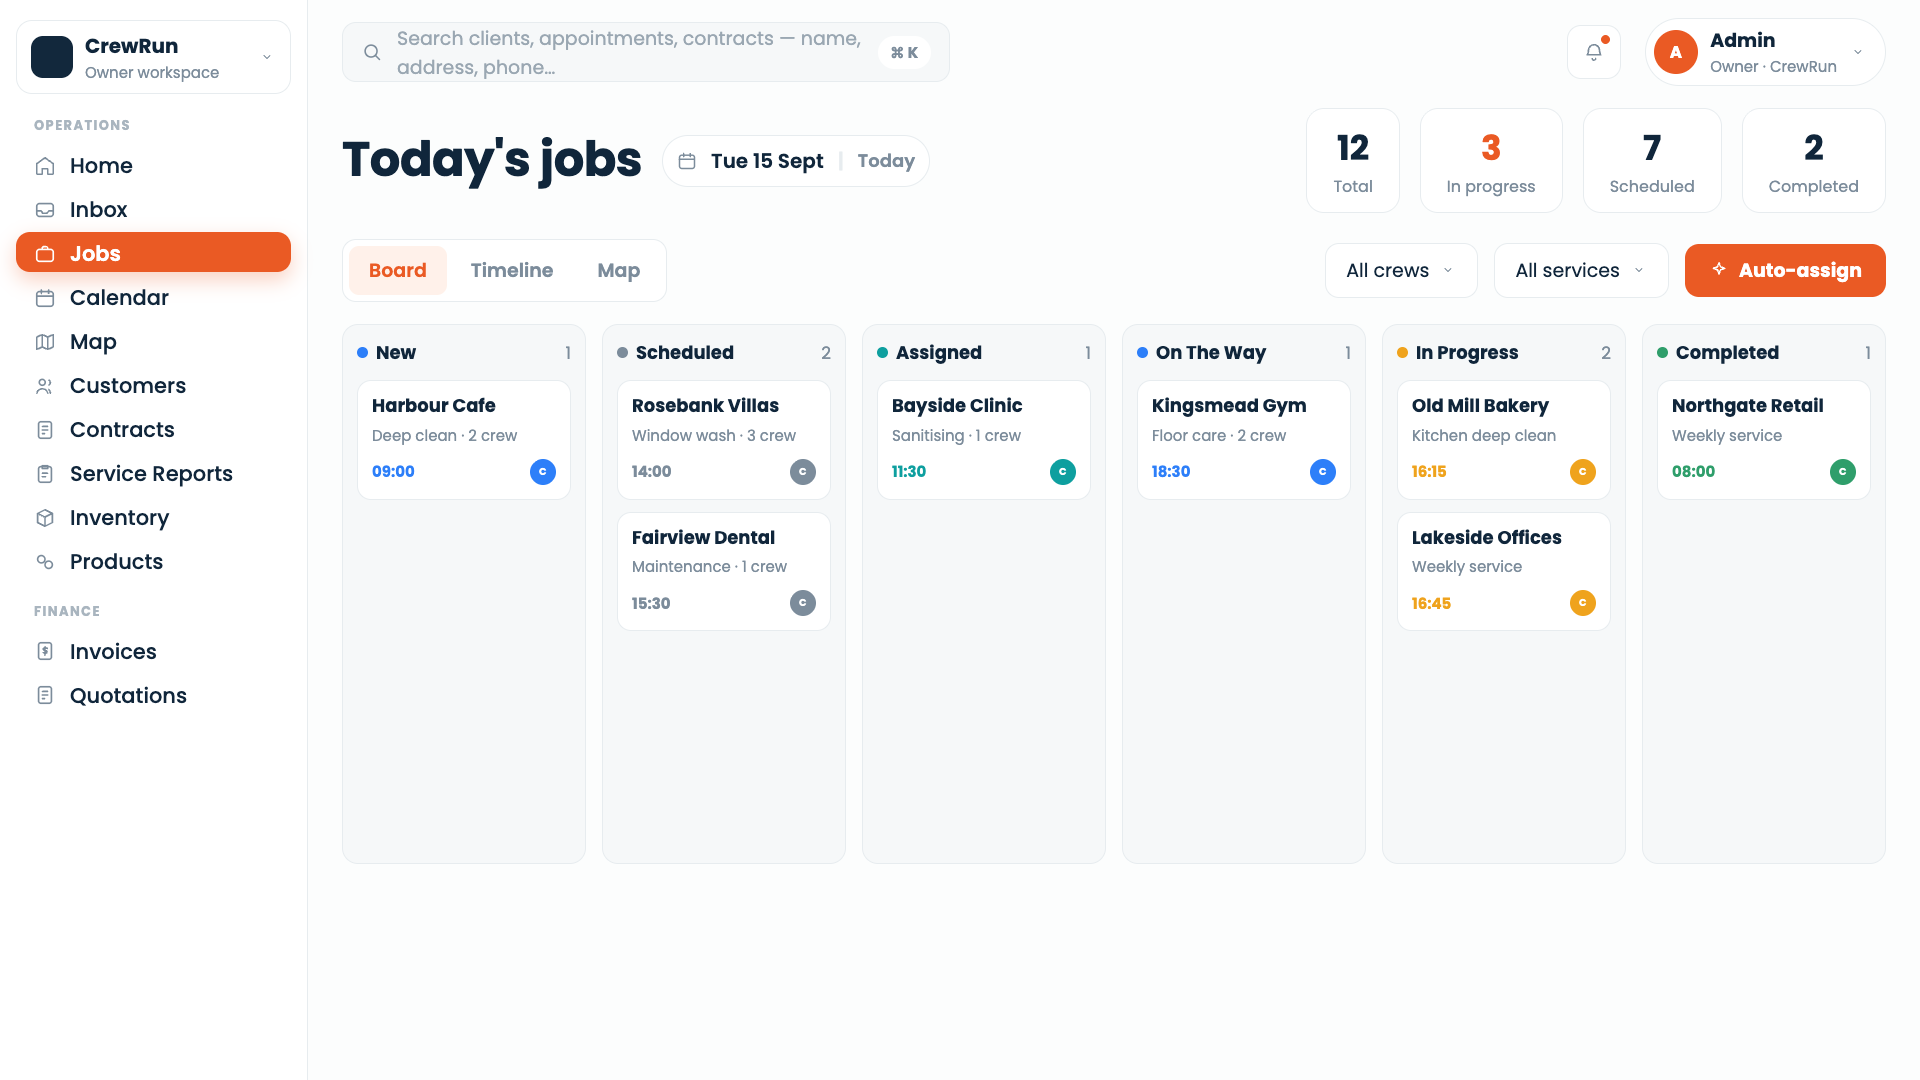Click the crew avatar on Bayside Clinic card
Screen dimensions: 1920x1080
(1063, 472)
